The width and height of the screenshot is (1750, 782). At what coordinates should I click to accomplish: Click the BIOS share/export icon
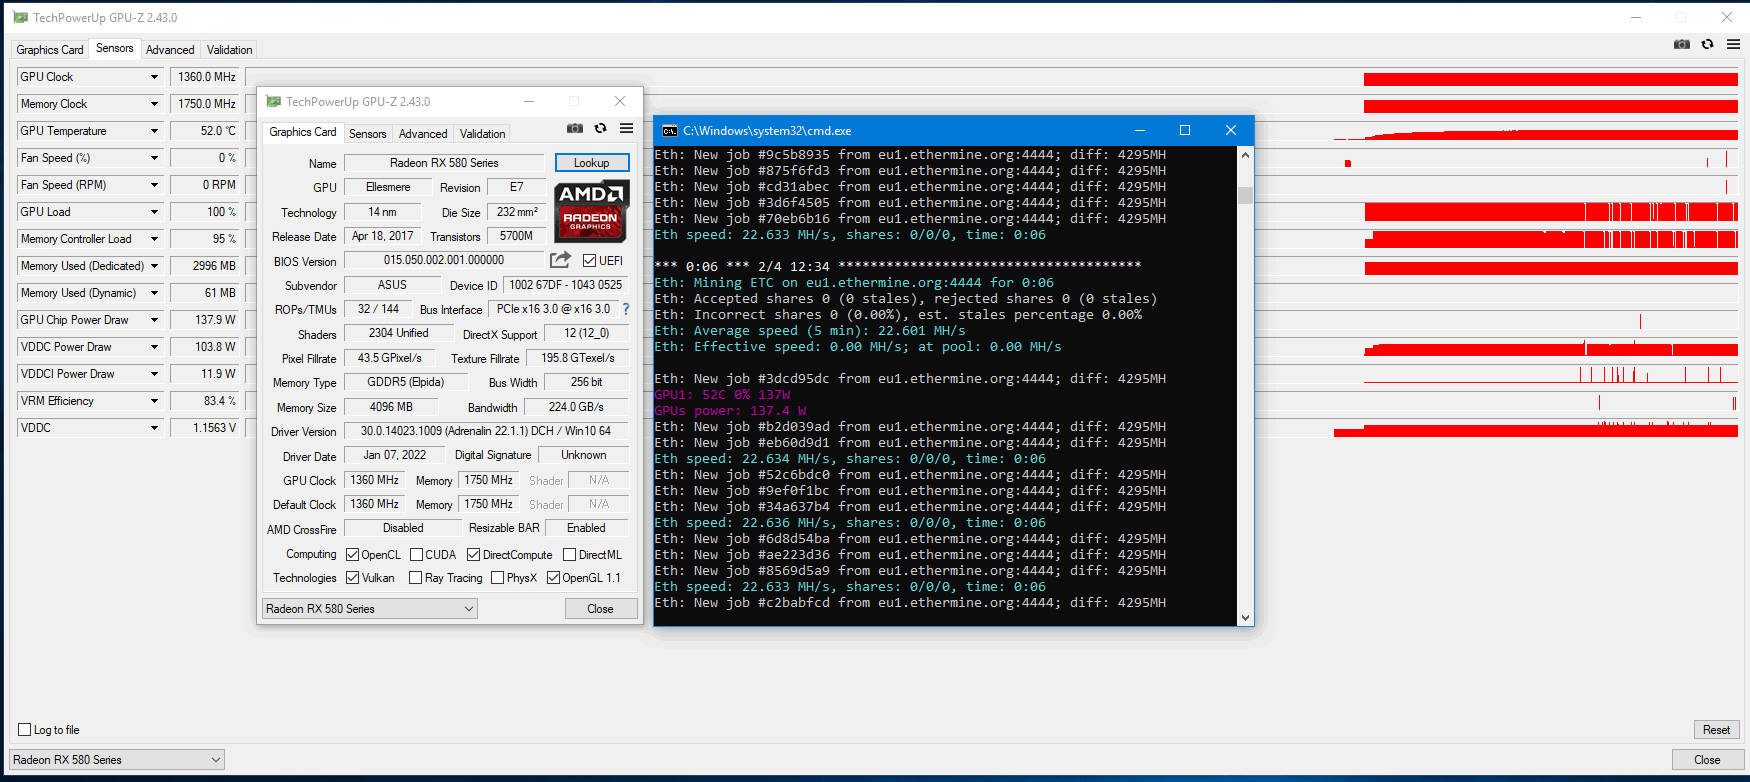[560, 260]
